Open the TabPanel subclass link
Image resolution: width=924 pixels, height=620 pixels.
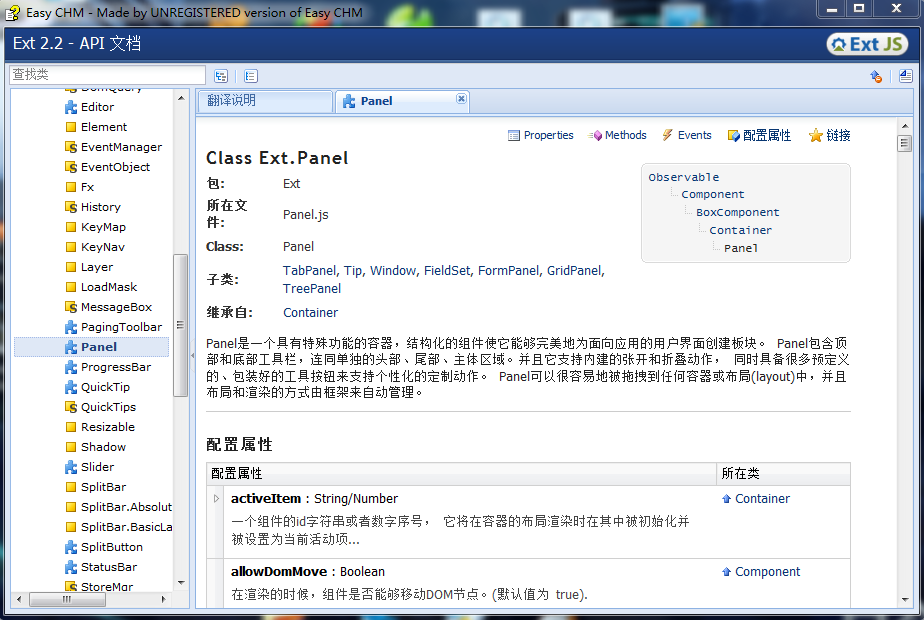coord(309,271)
